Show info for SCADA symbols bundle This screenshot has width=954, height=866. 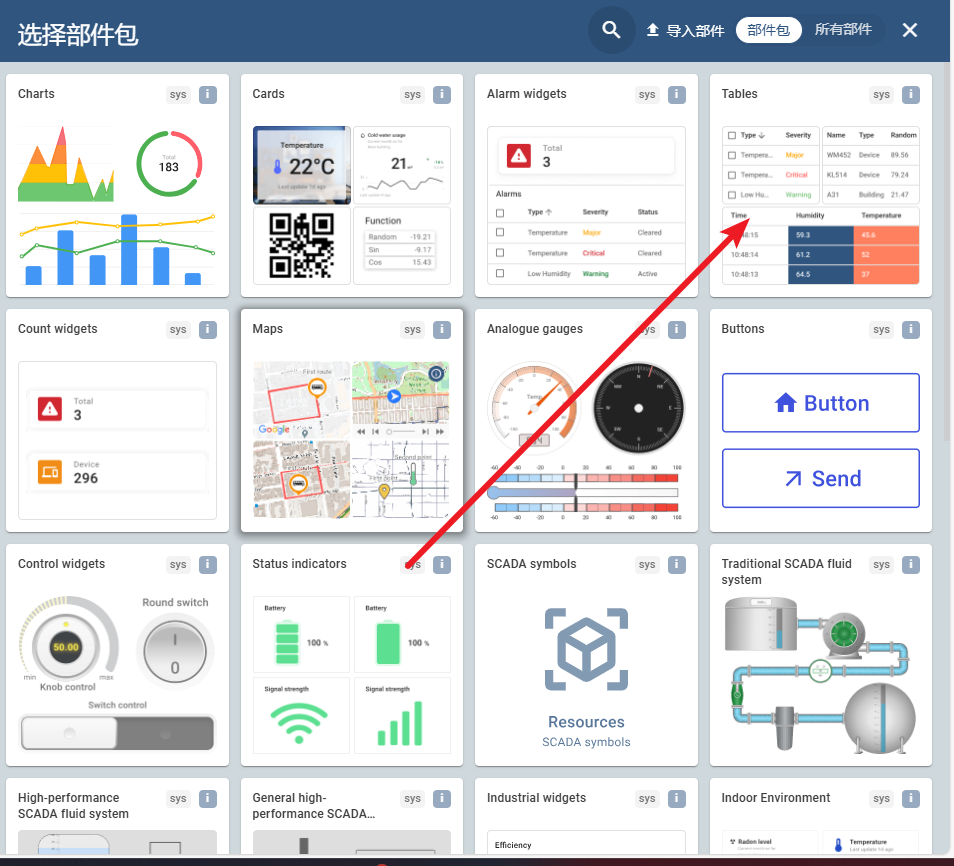pyautogui.click(x=677, y=564)
